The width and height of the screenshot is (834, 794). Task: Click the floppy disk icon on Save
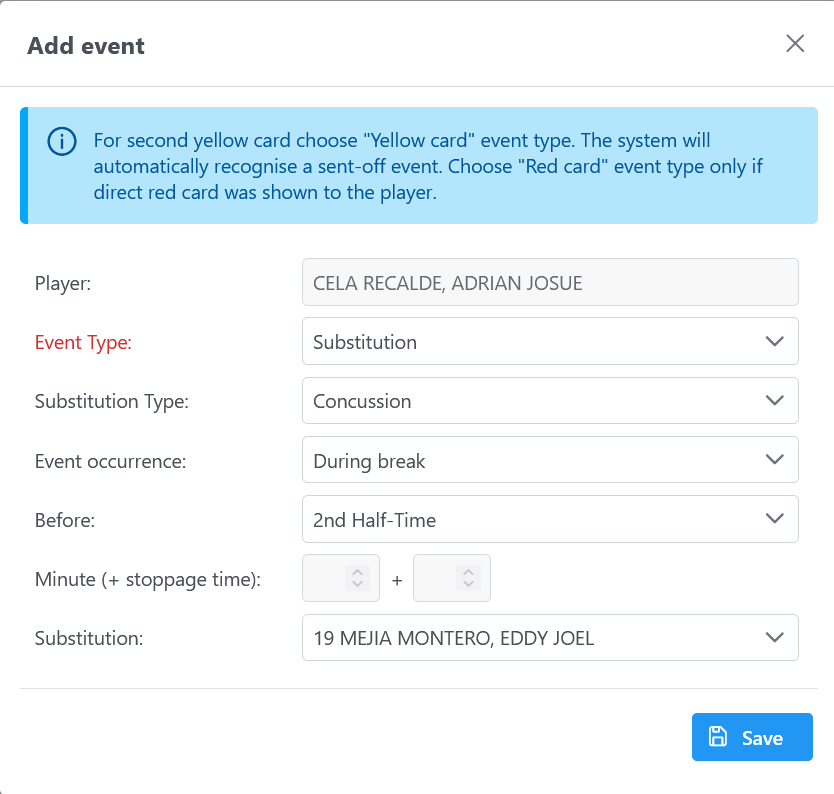click(x=717, y=737)
